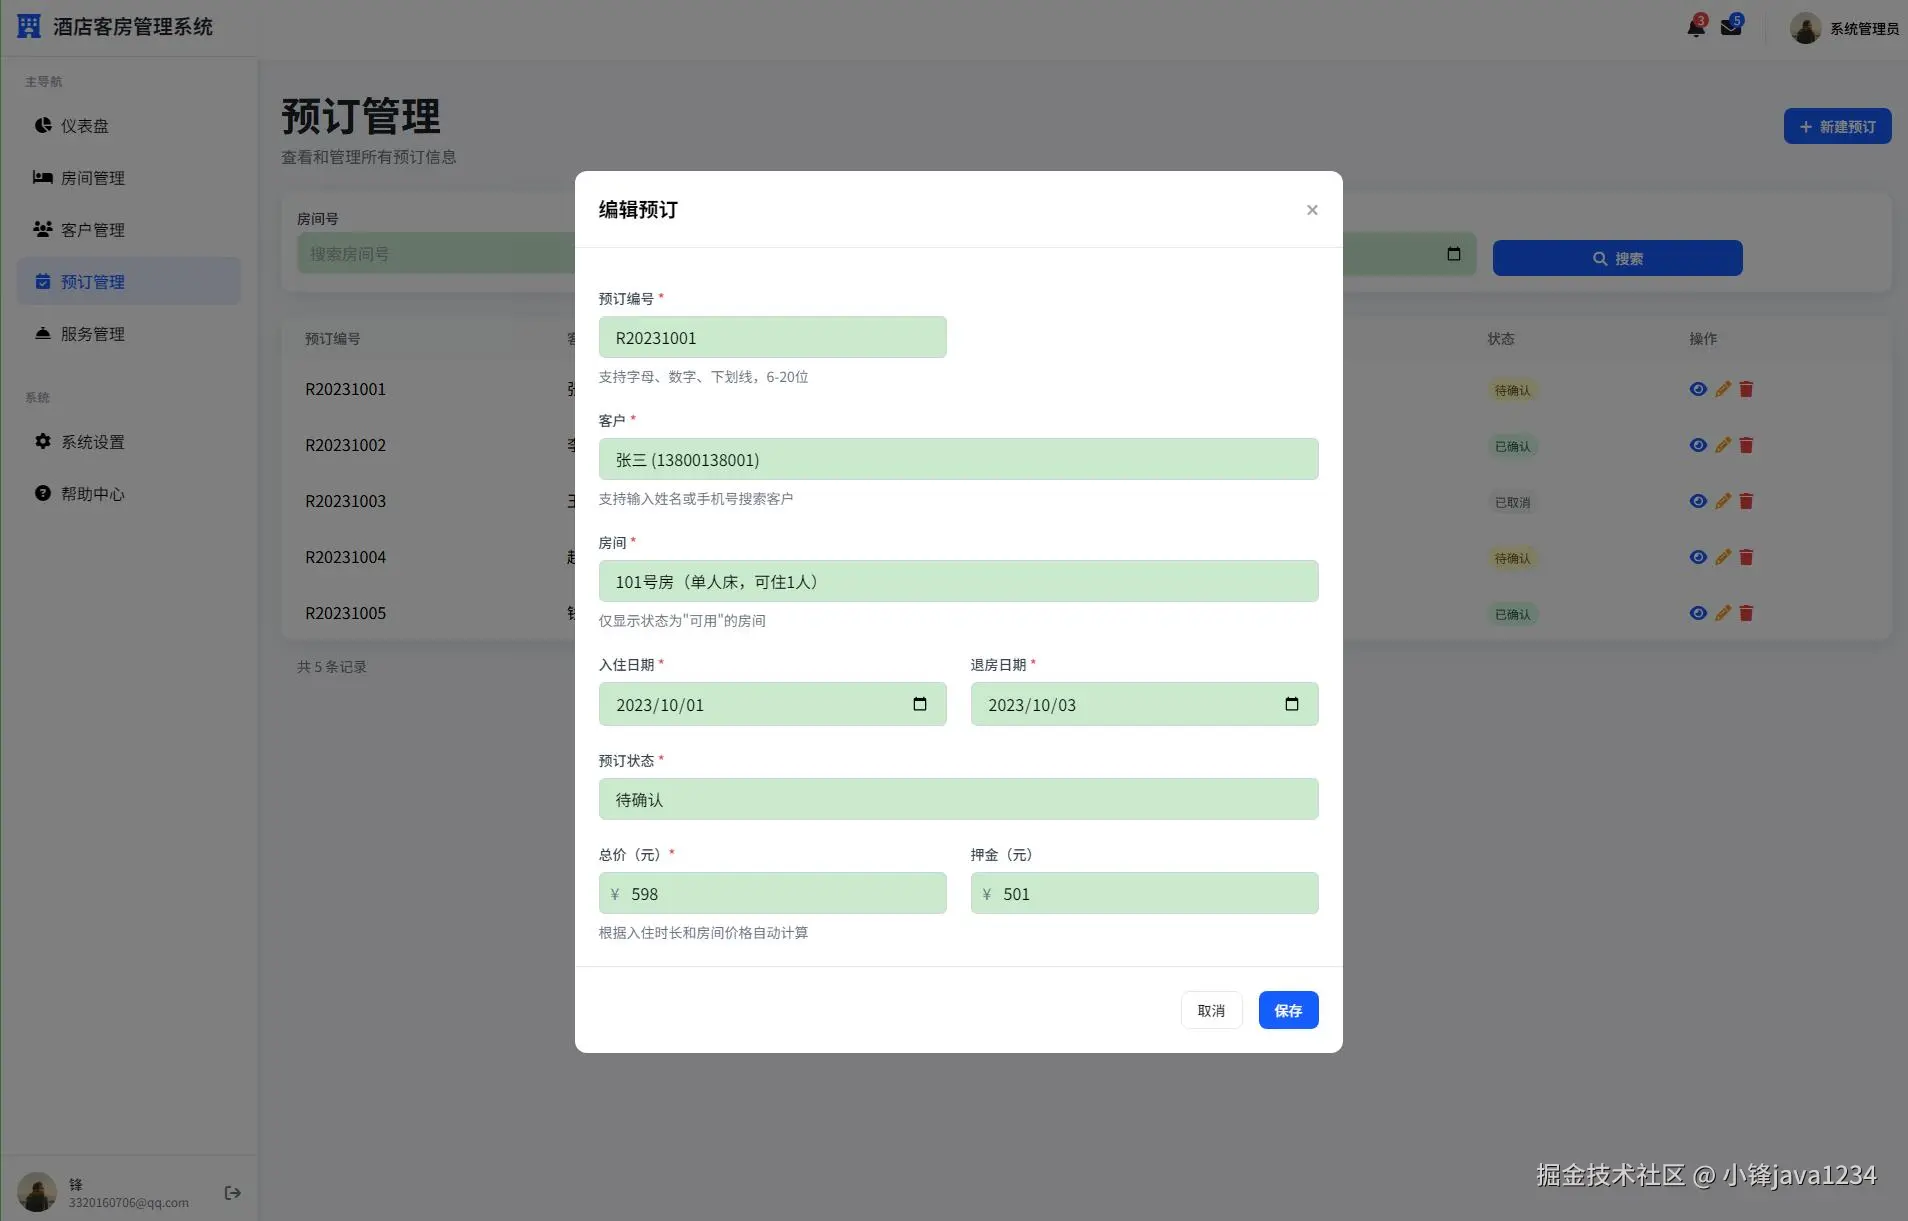Edit booking R20231003 pencil icon
The image size is (1908, 1221).
pyautogui.click(x=1722, y=501)
